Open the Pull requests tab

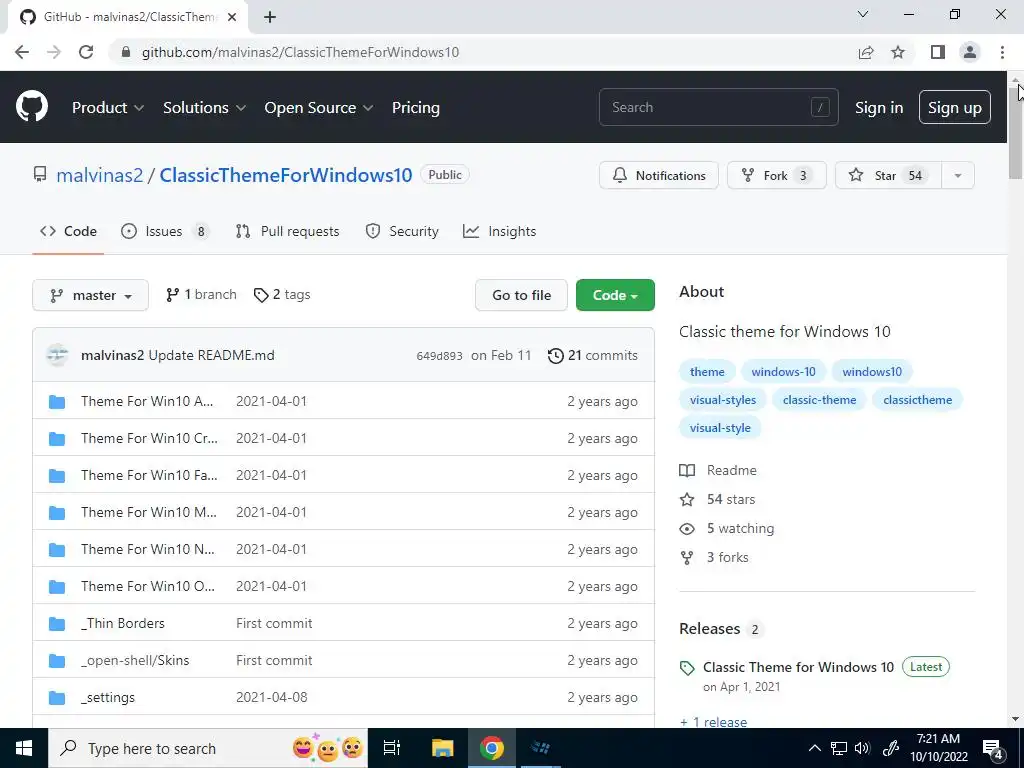(x=287, y=231)
